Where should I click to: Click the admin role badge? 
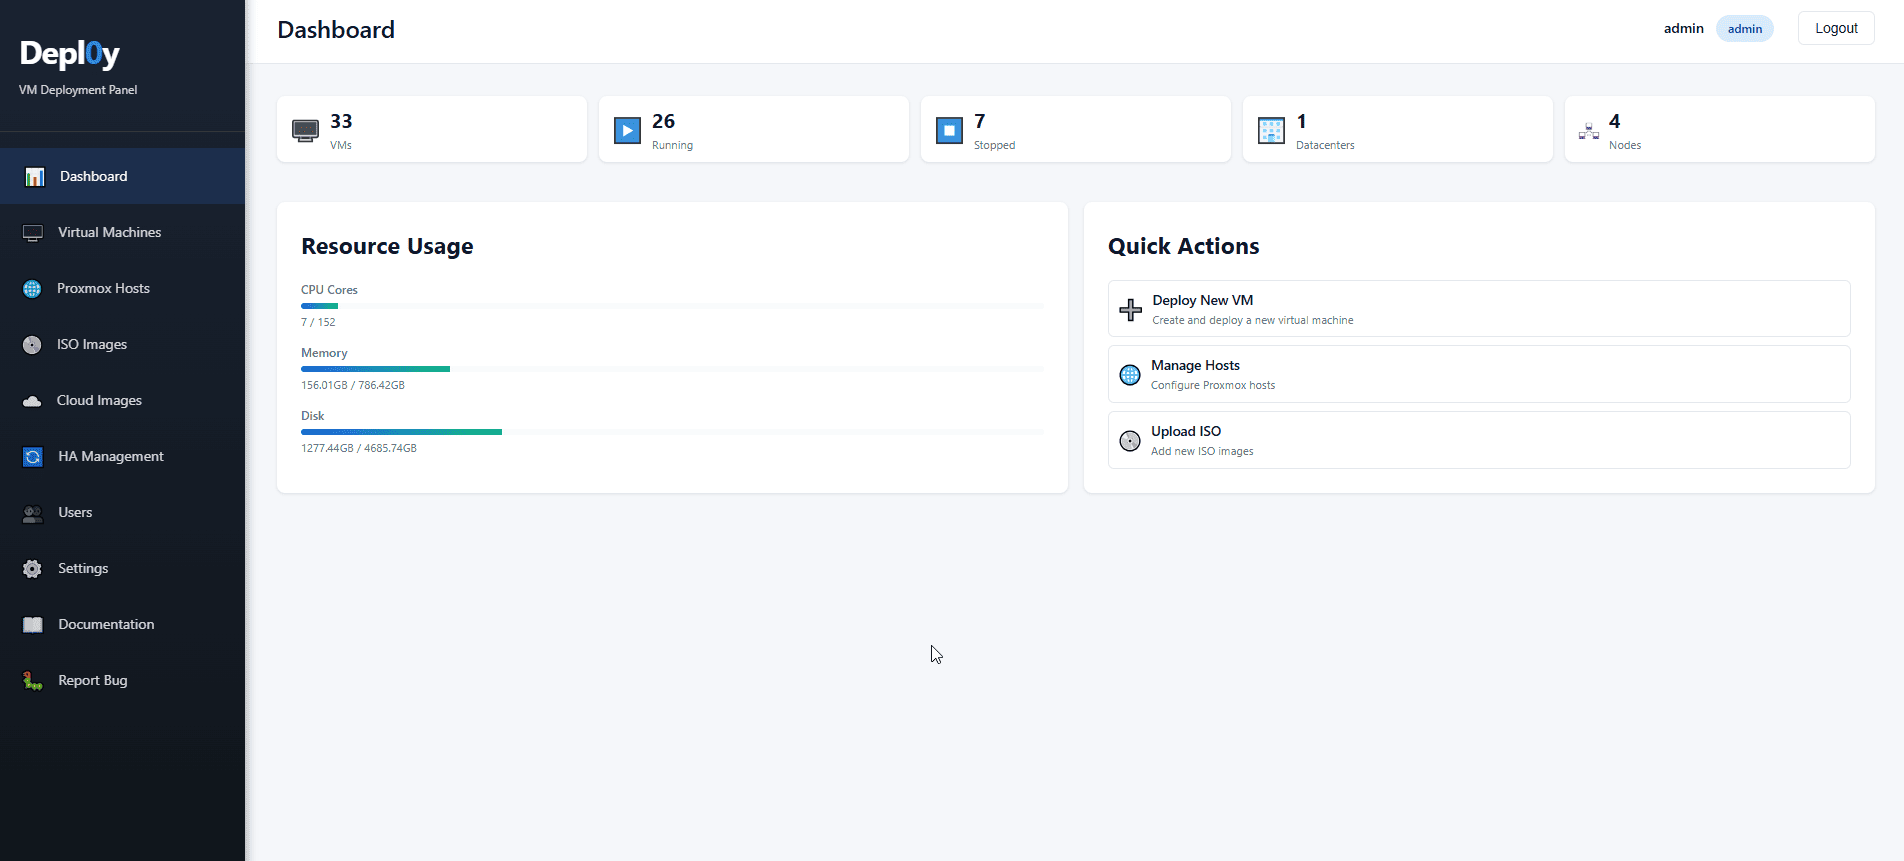click(x=1745, y=29)
